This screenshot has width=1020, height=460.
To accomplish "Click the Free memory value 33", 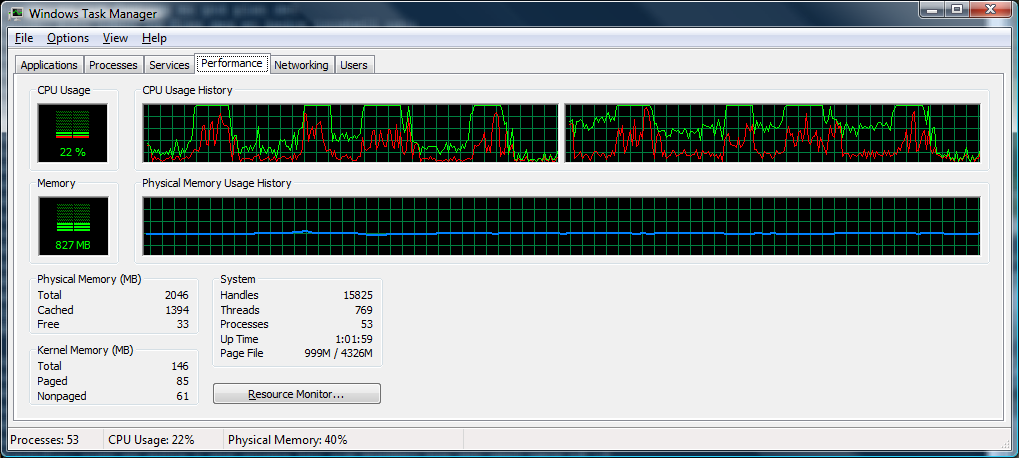I will tap(183, 325).
